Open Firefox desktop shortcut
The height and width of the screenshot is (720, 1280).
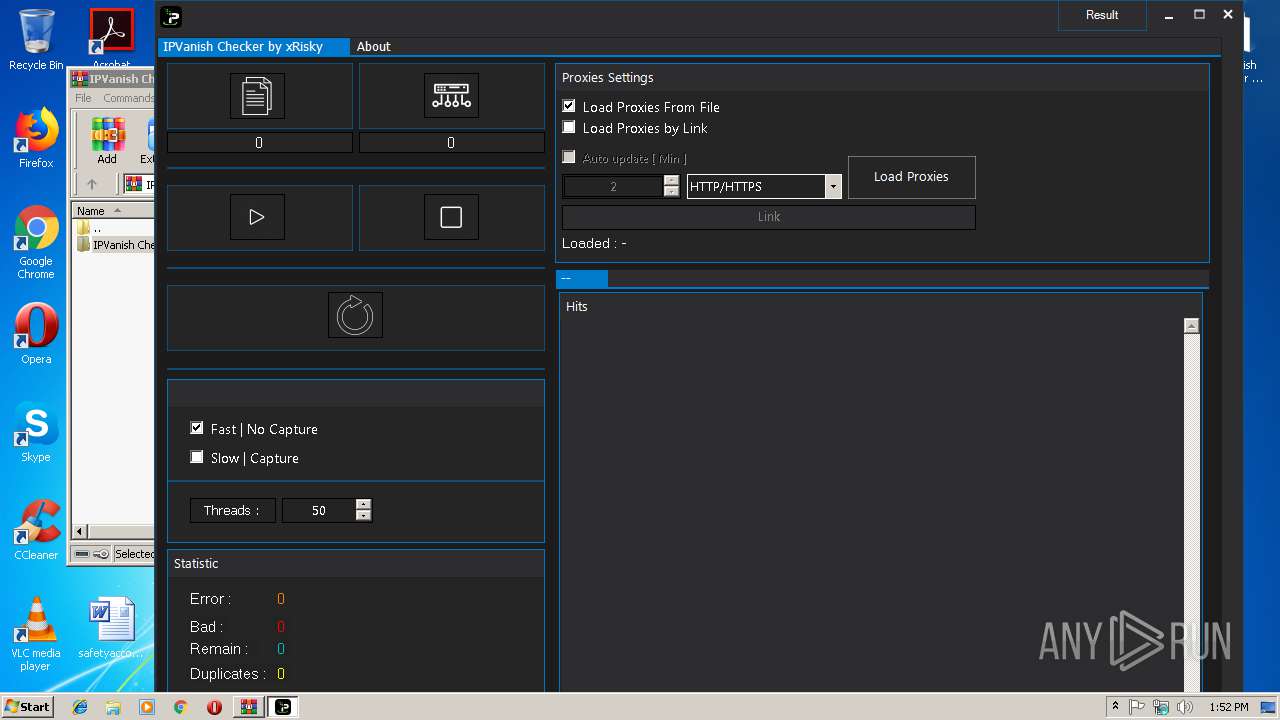36,138
